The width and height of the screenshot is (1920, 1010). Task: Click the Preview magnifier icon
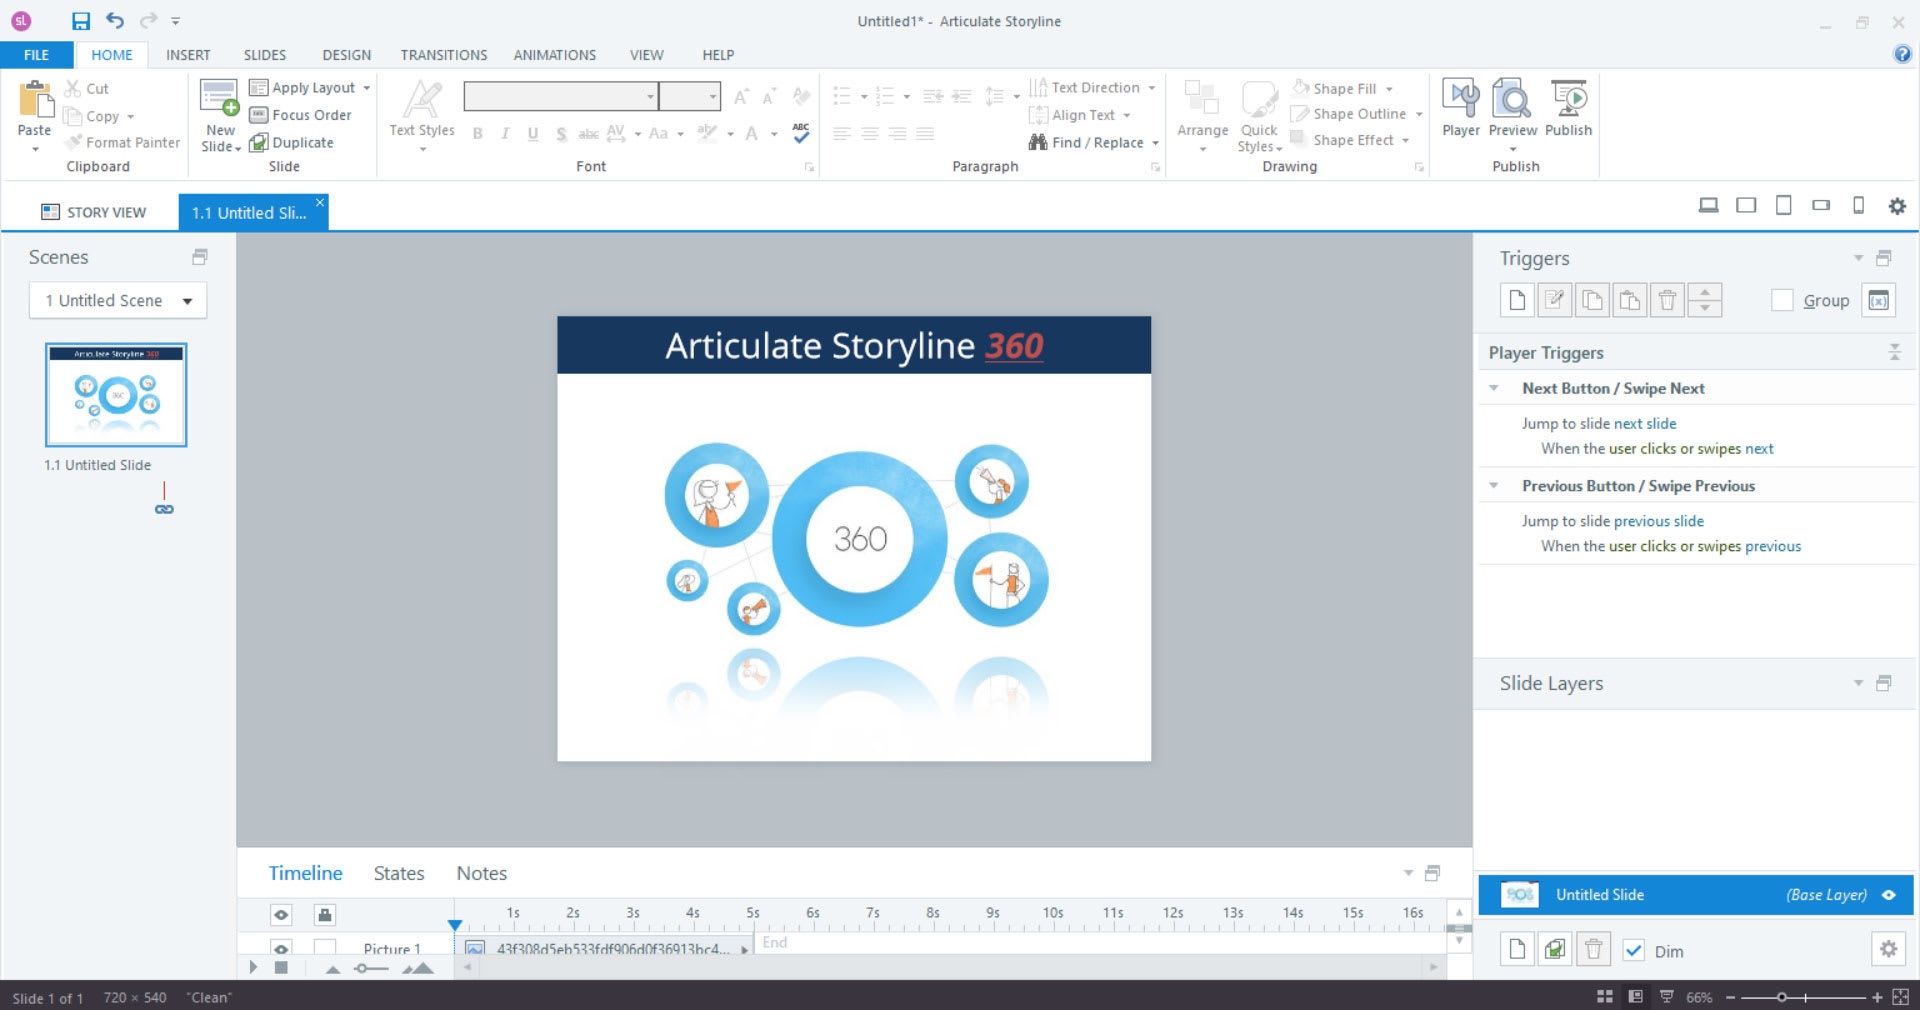pos(1511,98)
